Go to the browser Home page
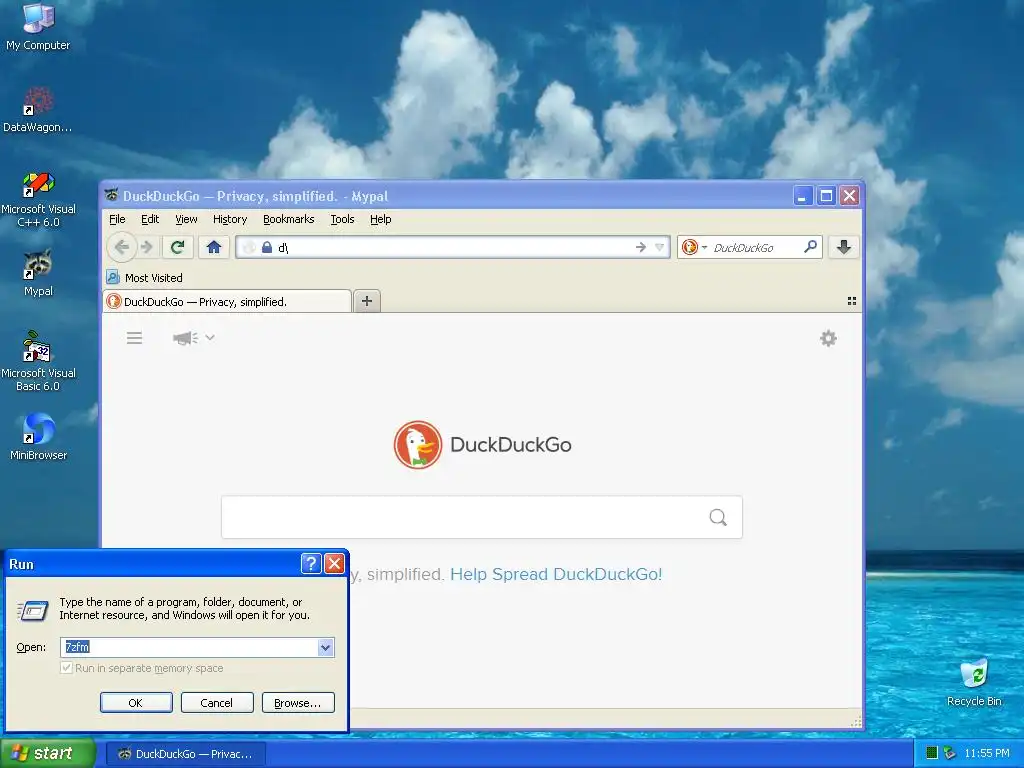Screen dimensions: 1024x768 point(214,247)
